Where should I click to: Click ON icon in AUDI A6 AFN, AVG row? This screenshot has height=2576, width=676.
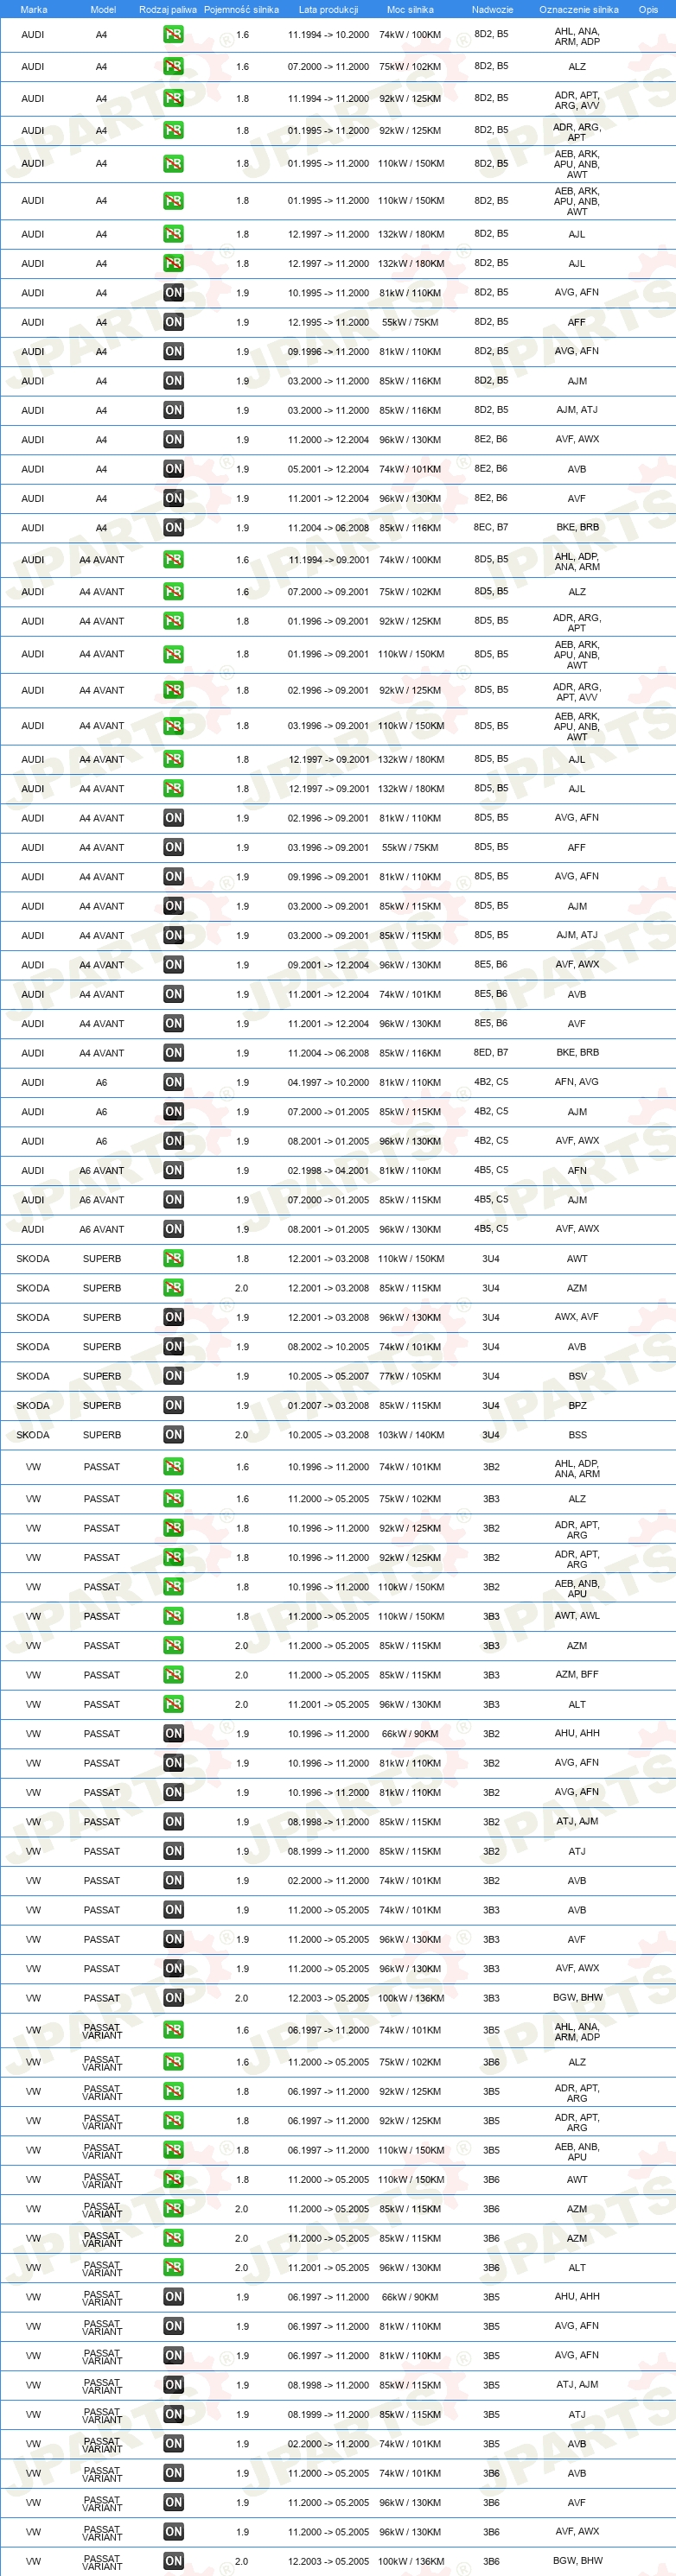click(x=173, y=1082)
